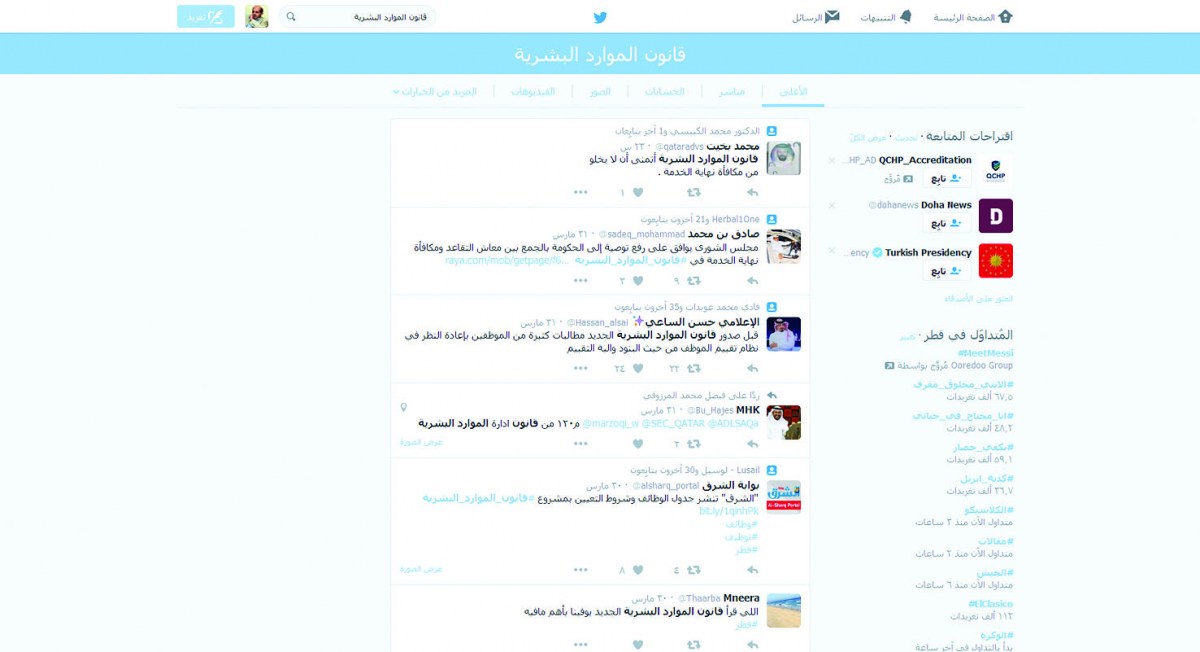Open the profile avatar menu in top bar
Image resolution: width=1200 pixels, height=652 pixels.
point(257,17)
